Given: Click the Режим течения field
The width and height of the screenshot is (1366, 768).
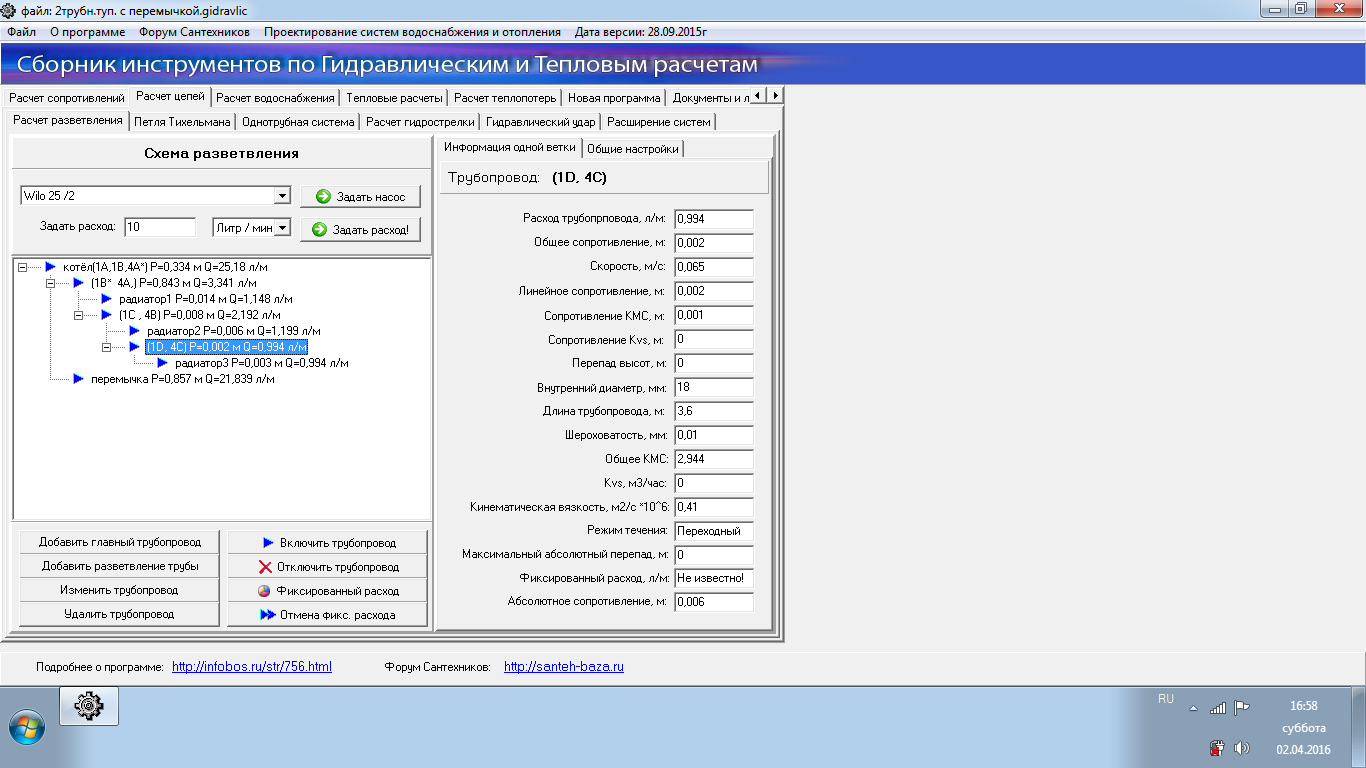Looking at the screenshot, I should pos(714,531).
